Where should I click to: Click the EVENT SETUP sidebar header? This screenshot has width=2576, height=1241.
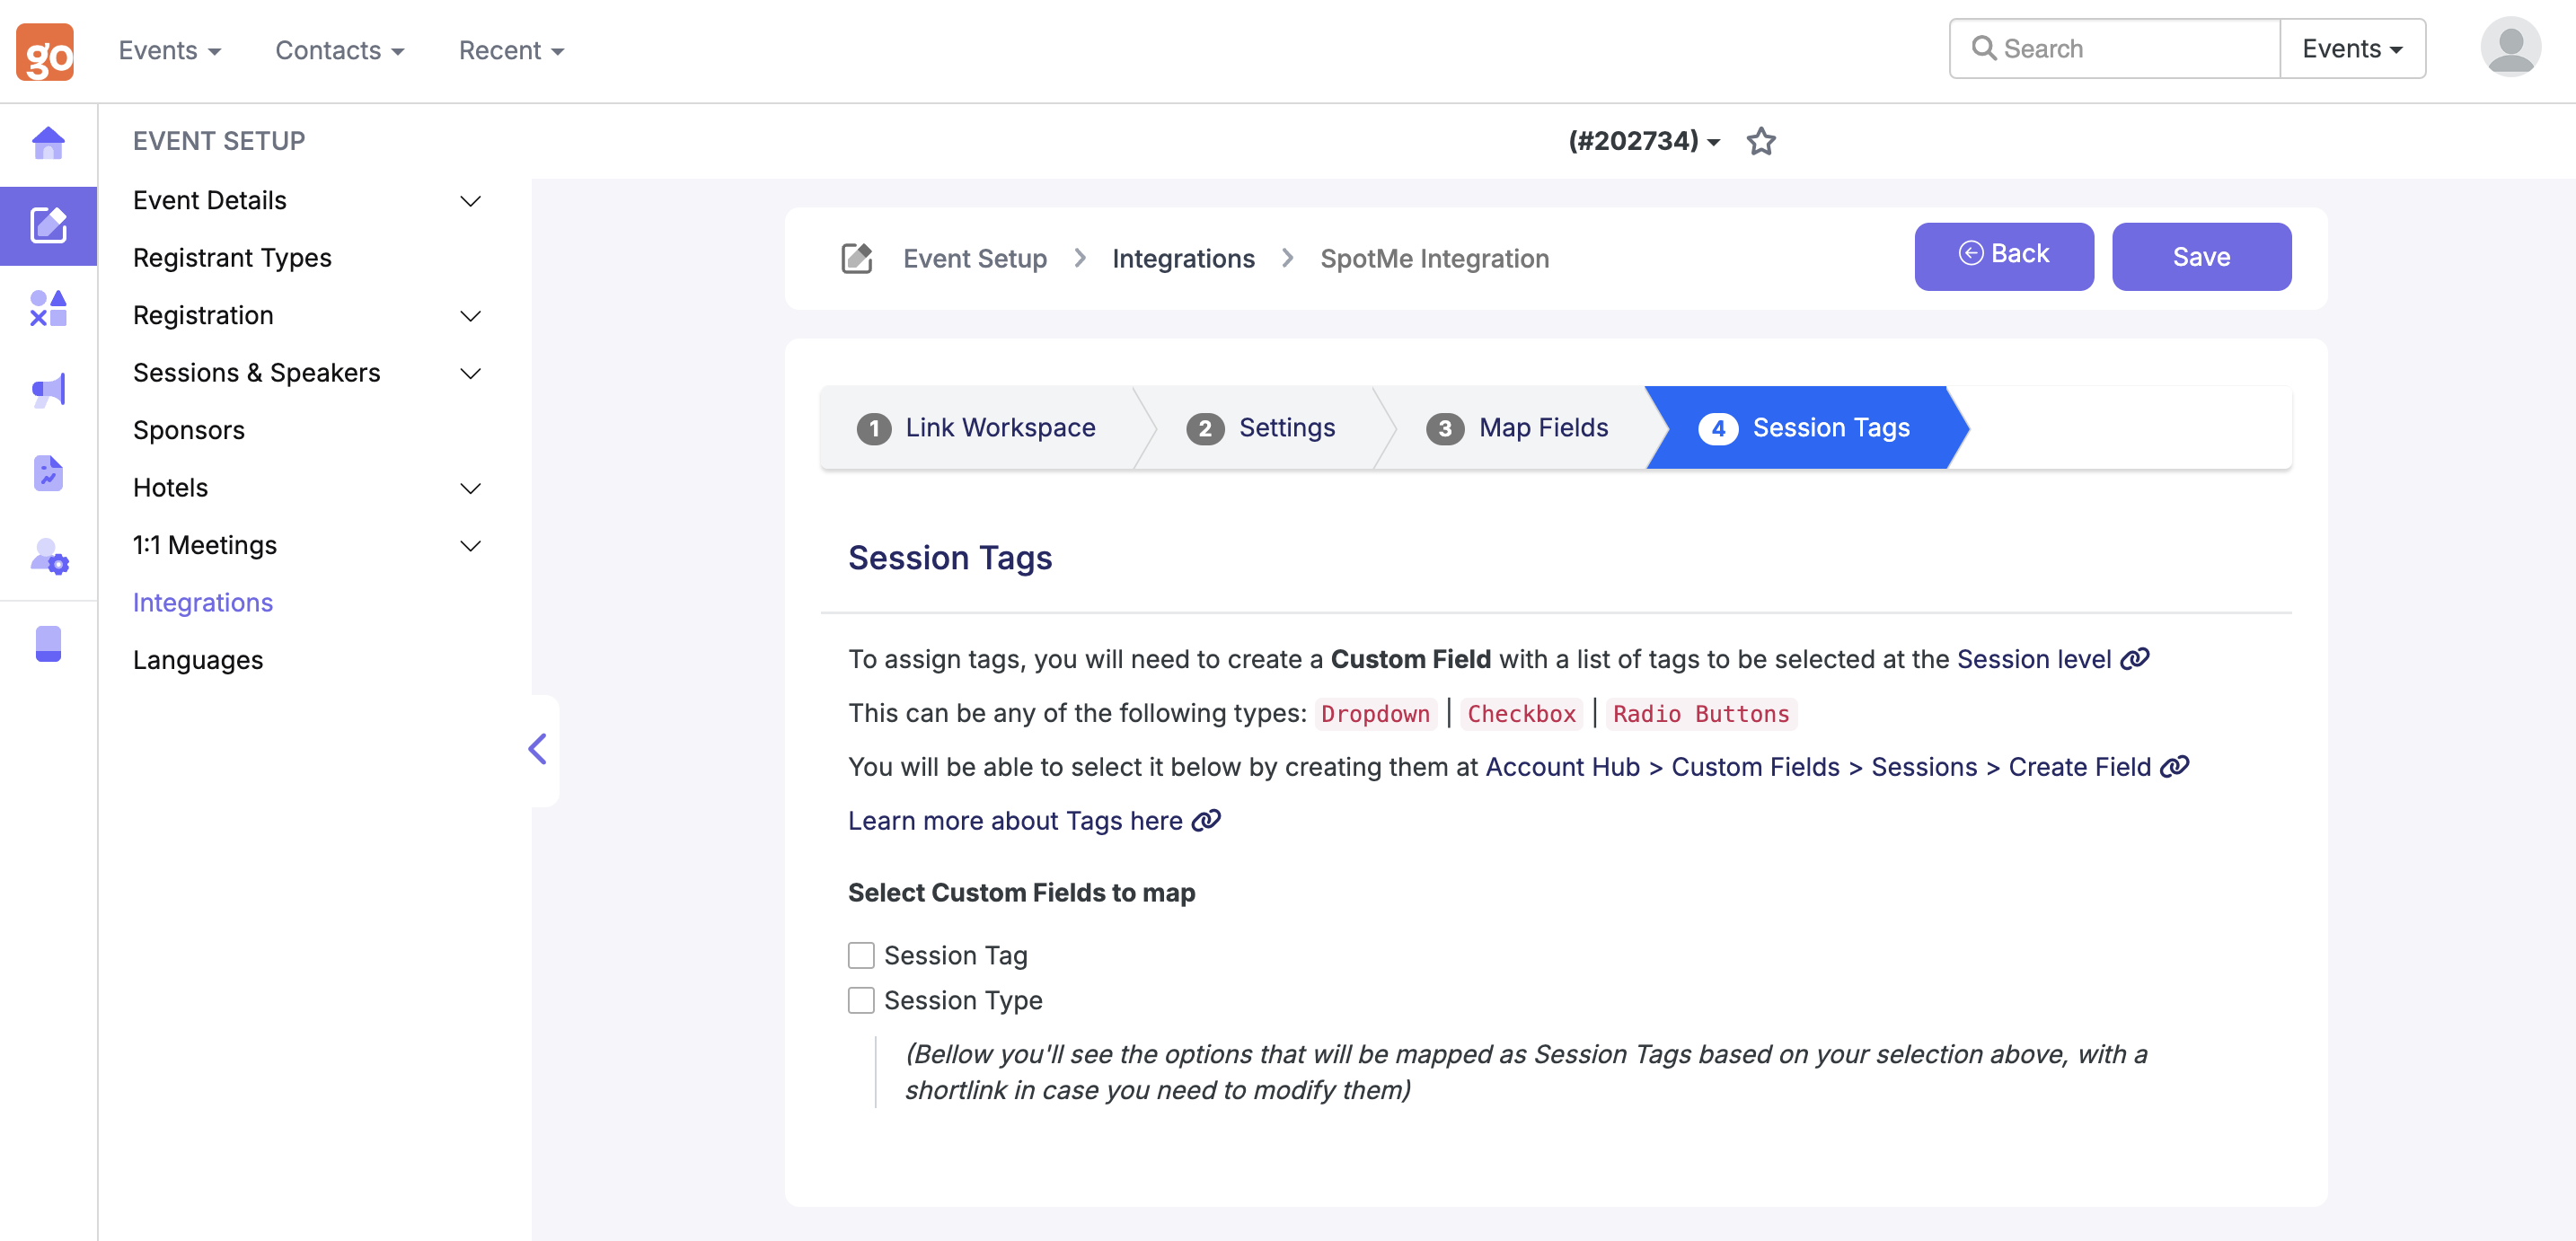(219, 141)
